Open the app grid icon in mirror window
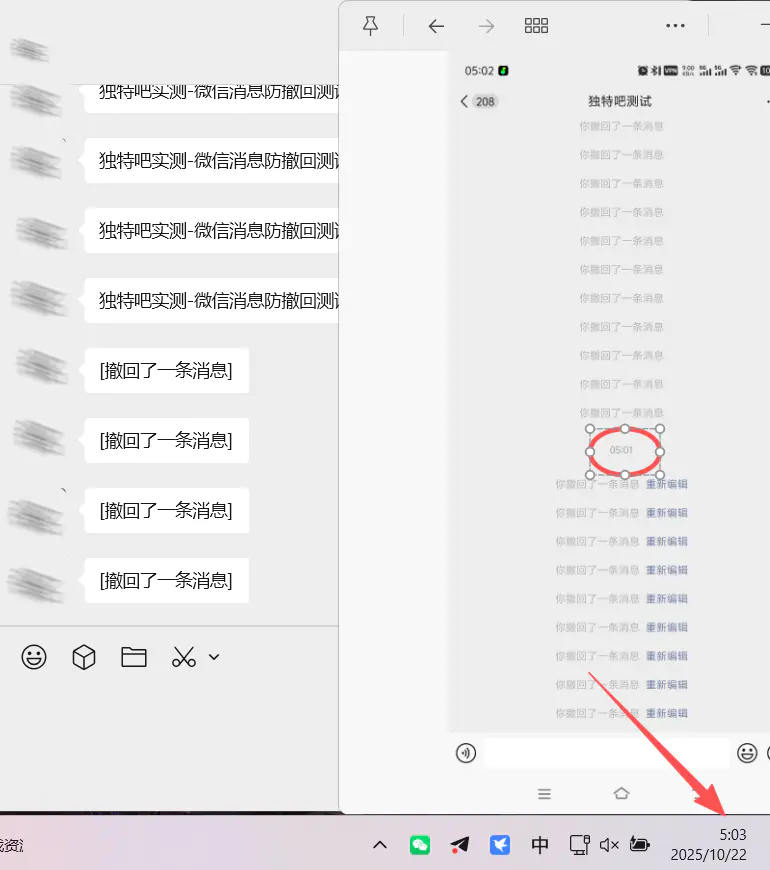This screenshot has width=770, height=870. pos(536,26)
